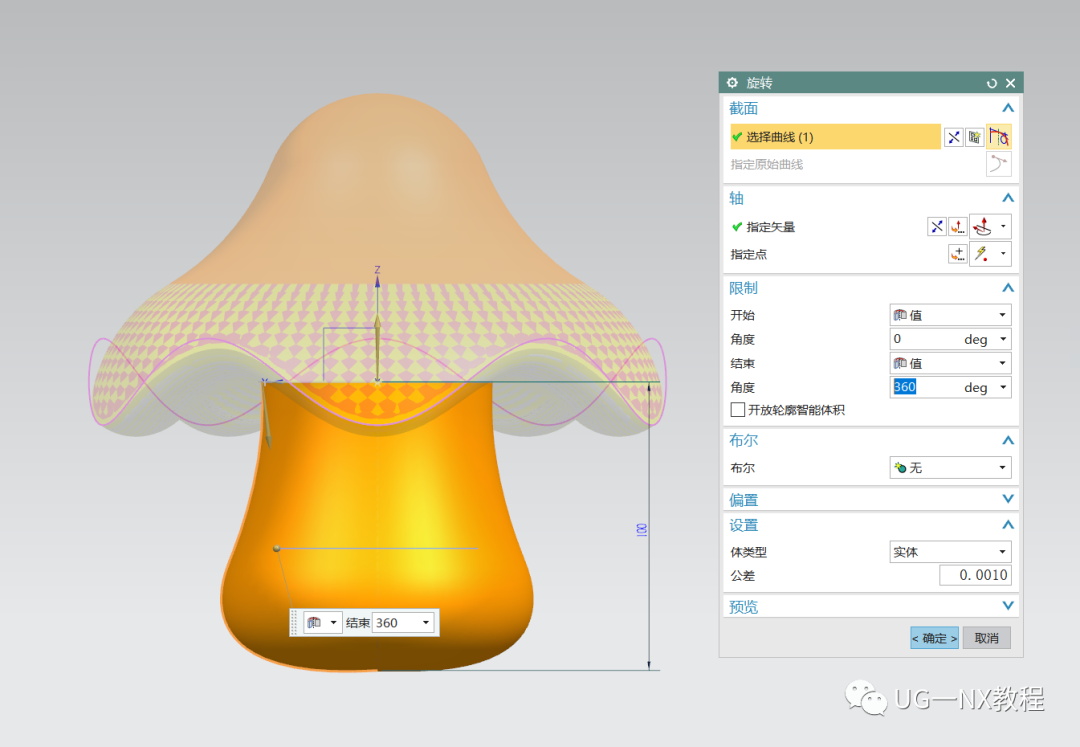Reverse the vector direction icon beside 指定矢量
Screen dimensions: 1080x747
937,227
